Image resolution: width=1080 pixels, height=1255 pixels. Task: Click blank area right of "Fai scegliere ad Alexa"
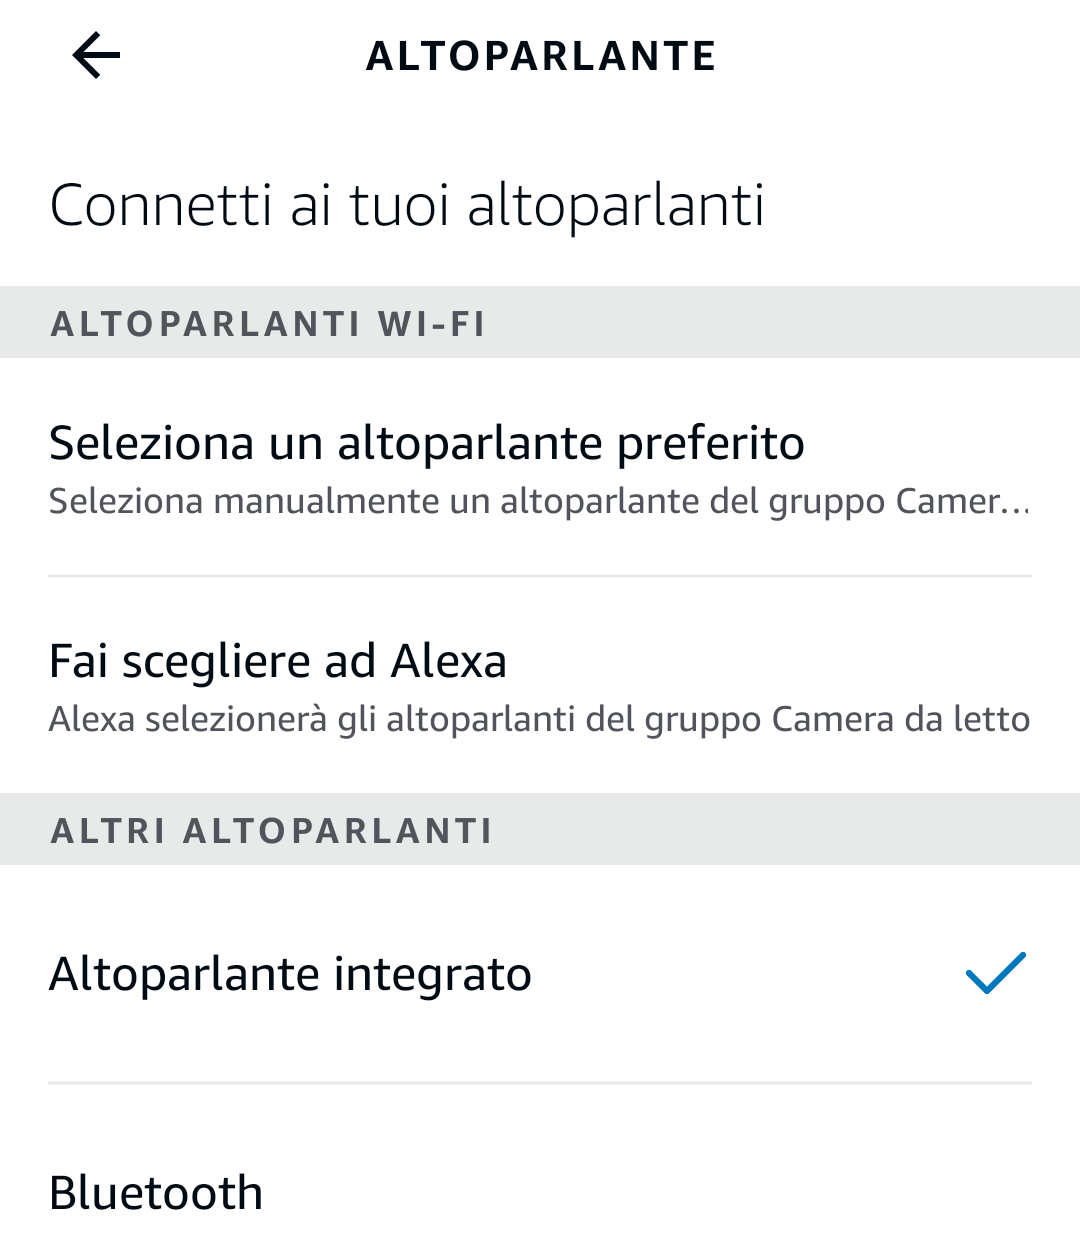780,661
